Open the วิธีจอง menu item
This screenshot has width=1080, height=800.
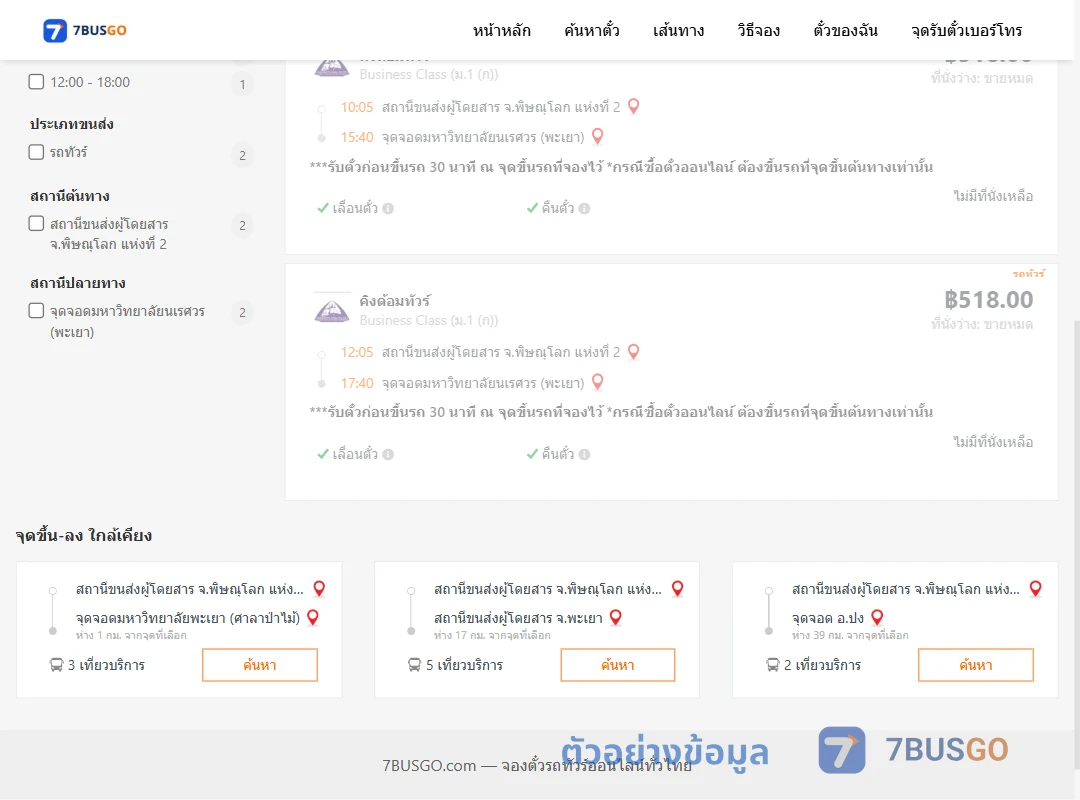(x=758, y=30)
